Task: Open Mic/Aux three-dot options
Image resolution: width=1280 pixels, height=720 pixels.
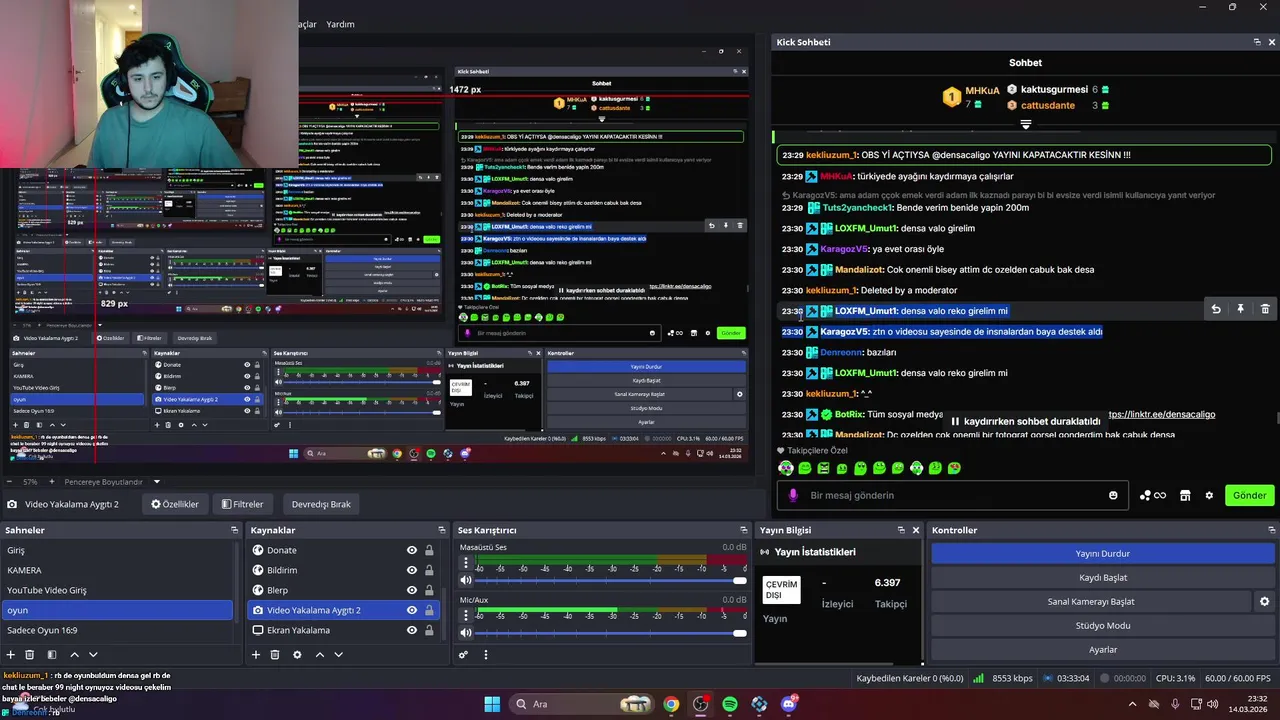Action: (465, 616)
